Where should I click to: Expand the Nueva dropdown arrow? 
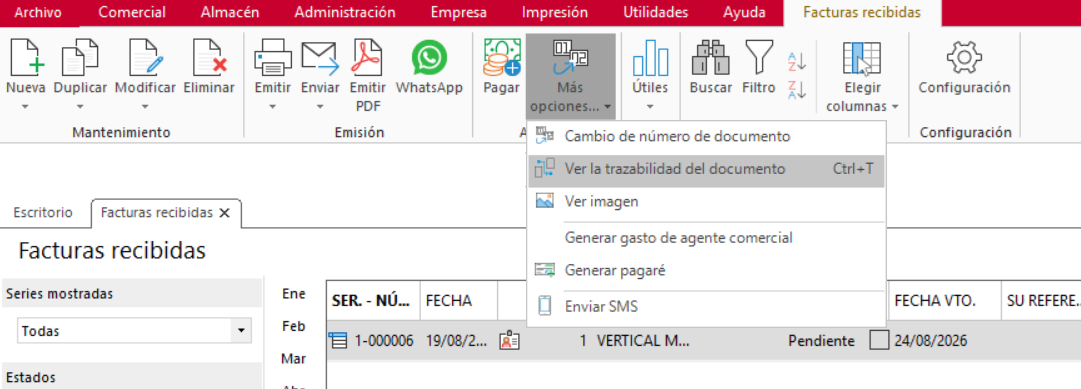point(26,107)
